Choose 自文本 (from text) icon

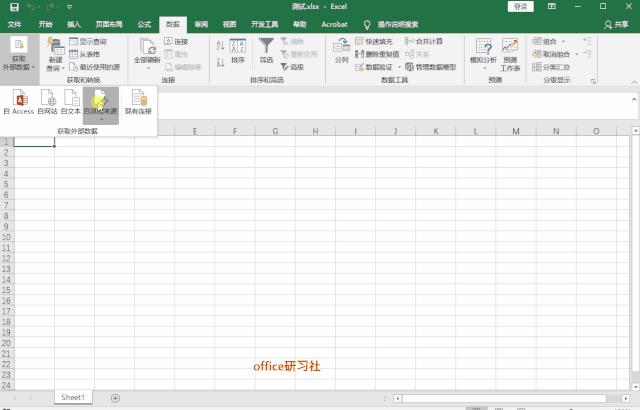(x=71, y=102)
